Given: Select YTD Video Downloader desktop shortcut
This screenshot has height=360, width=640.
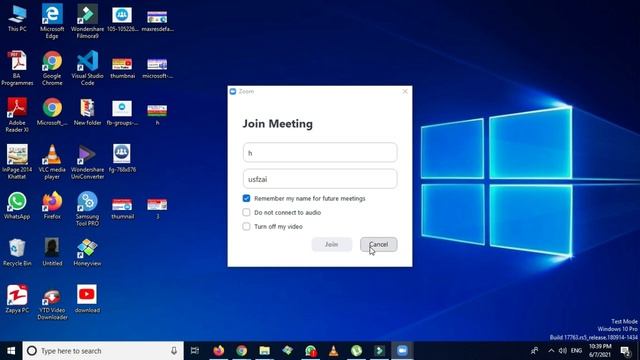Looking at the screenshot, I should tap(52, 303).
